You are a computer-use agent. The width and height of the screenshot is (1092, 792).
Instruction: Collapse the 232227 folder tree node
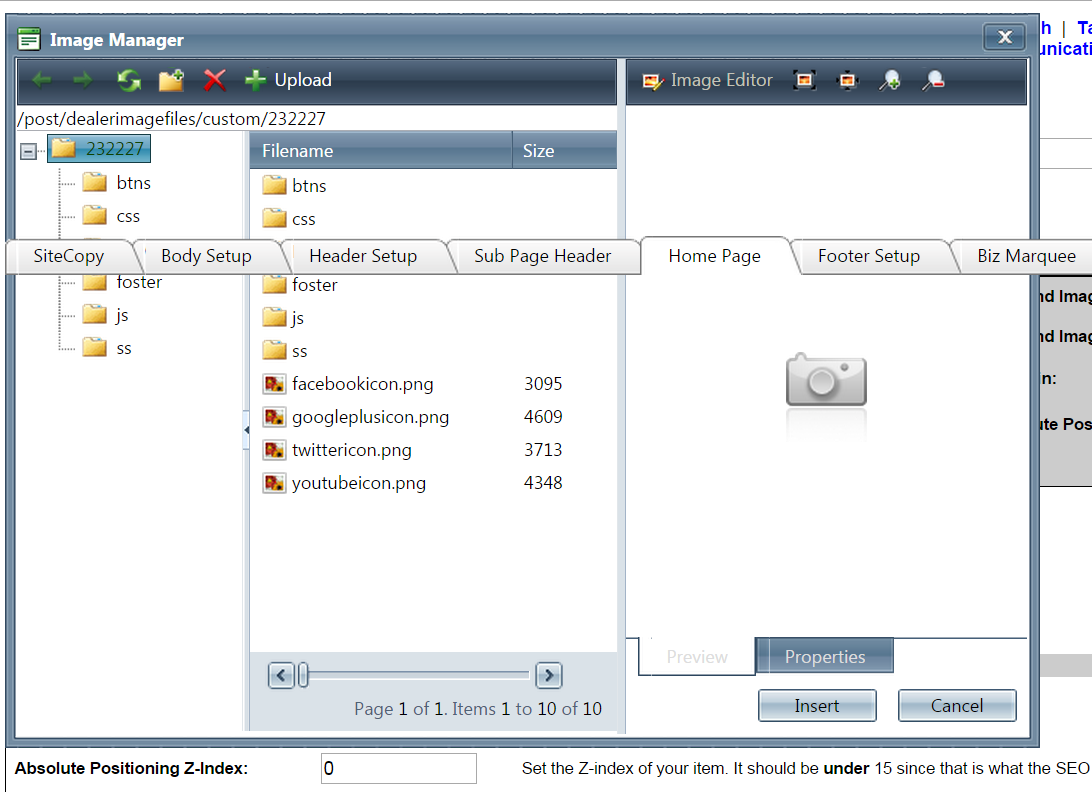(x=28, y=151)
